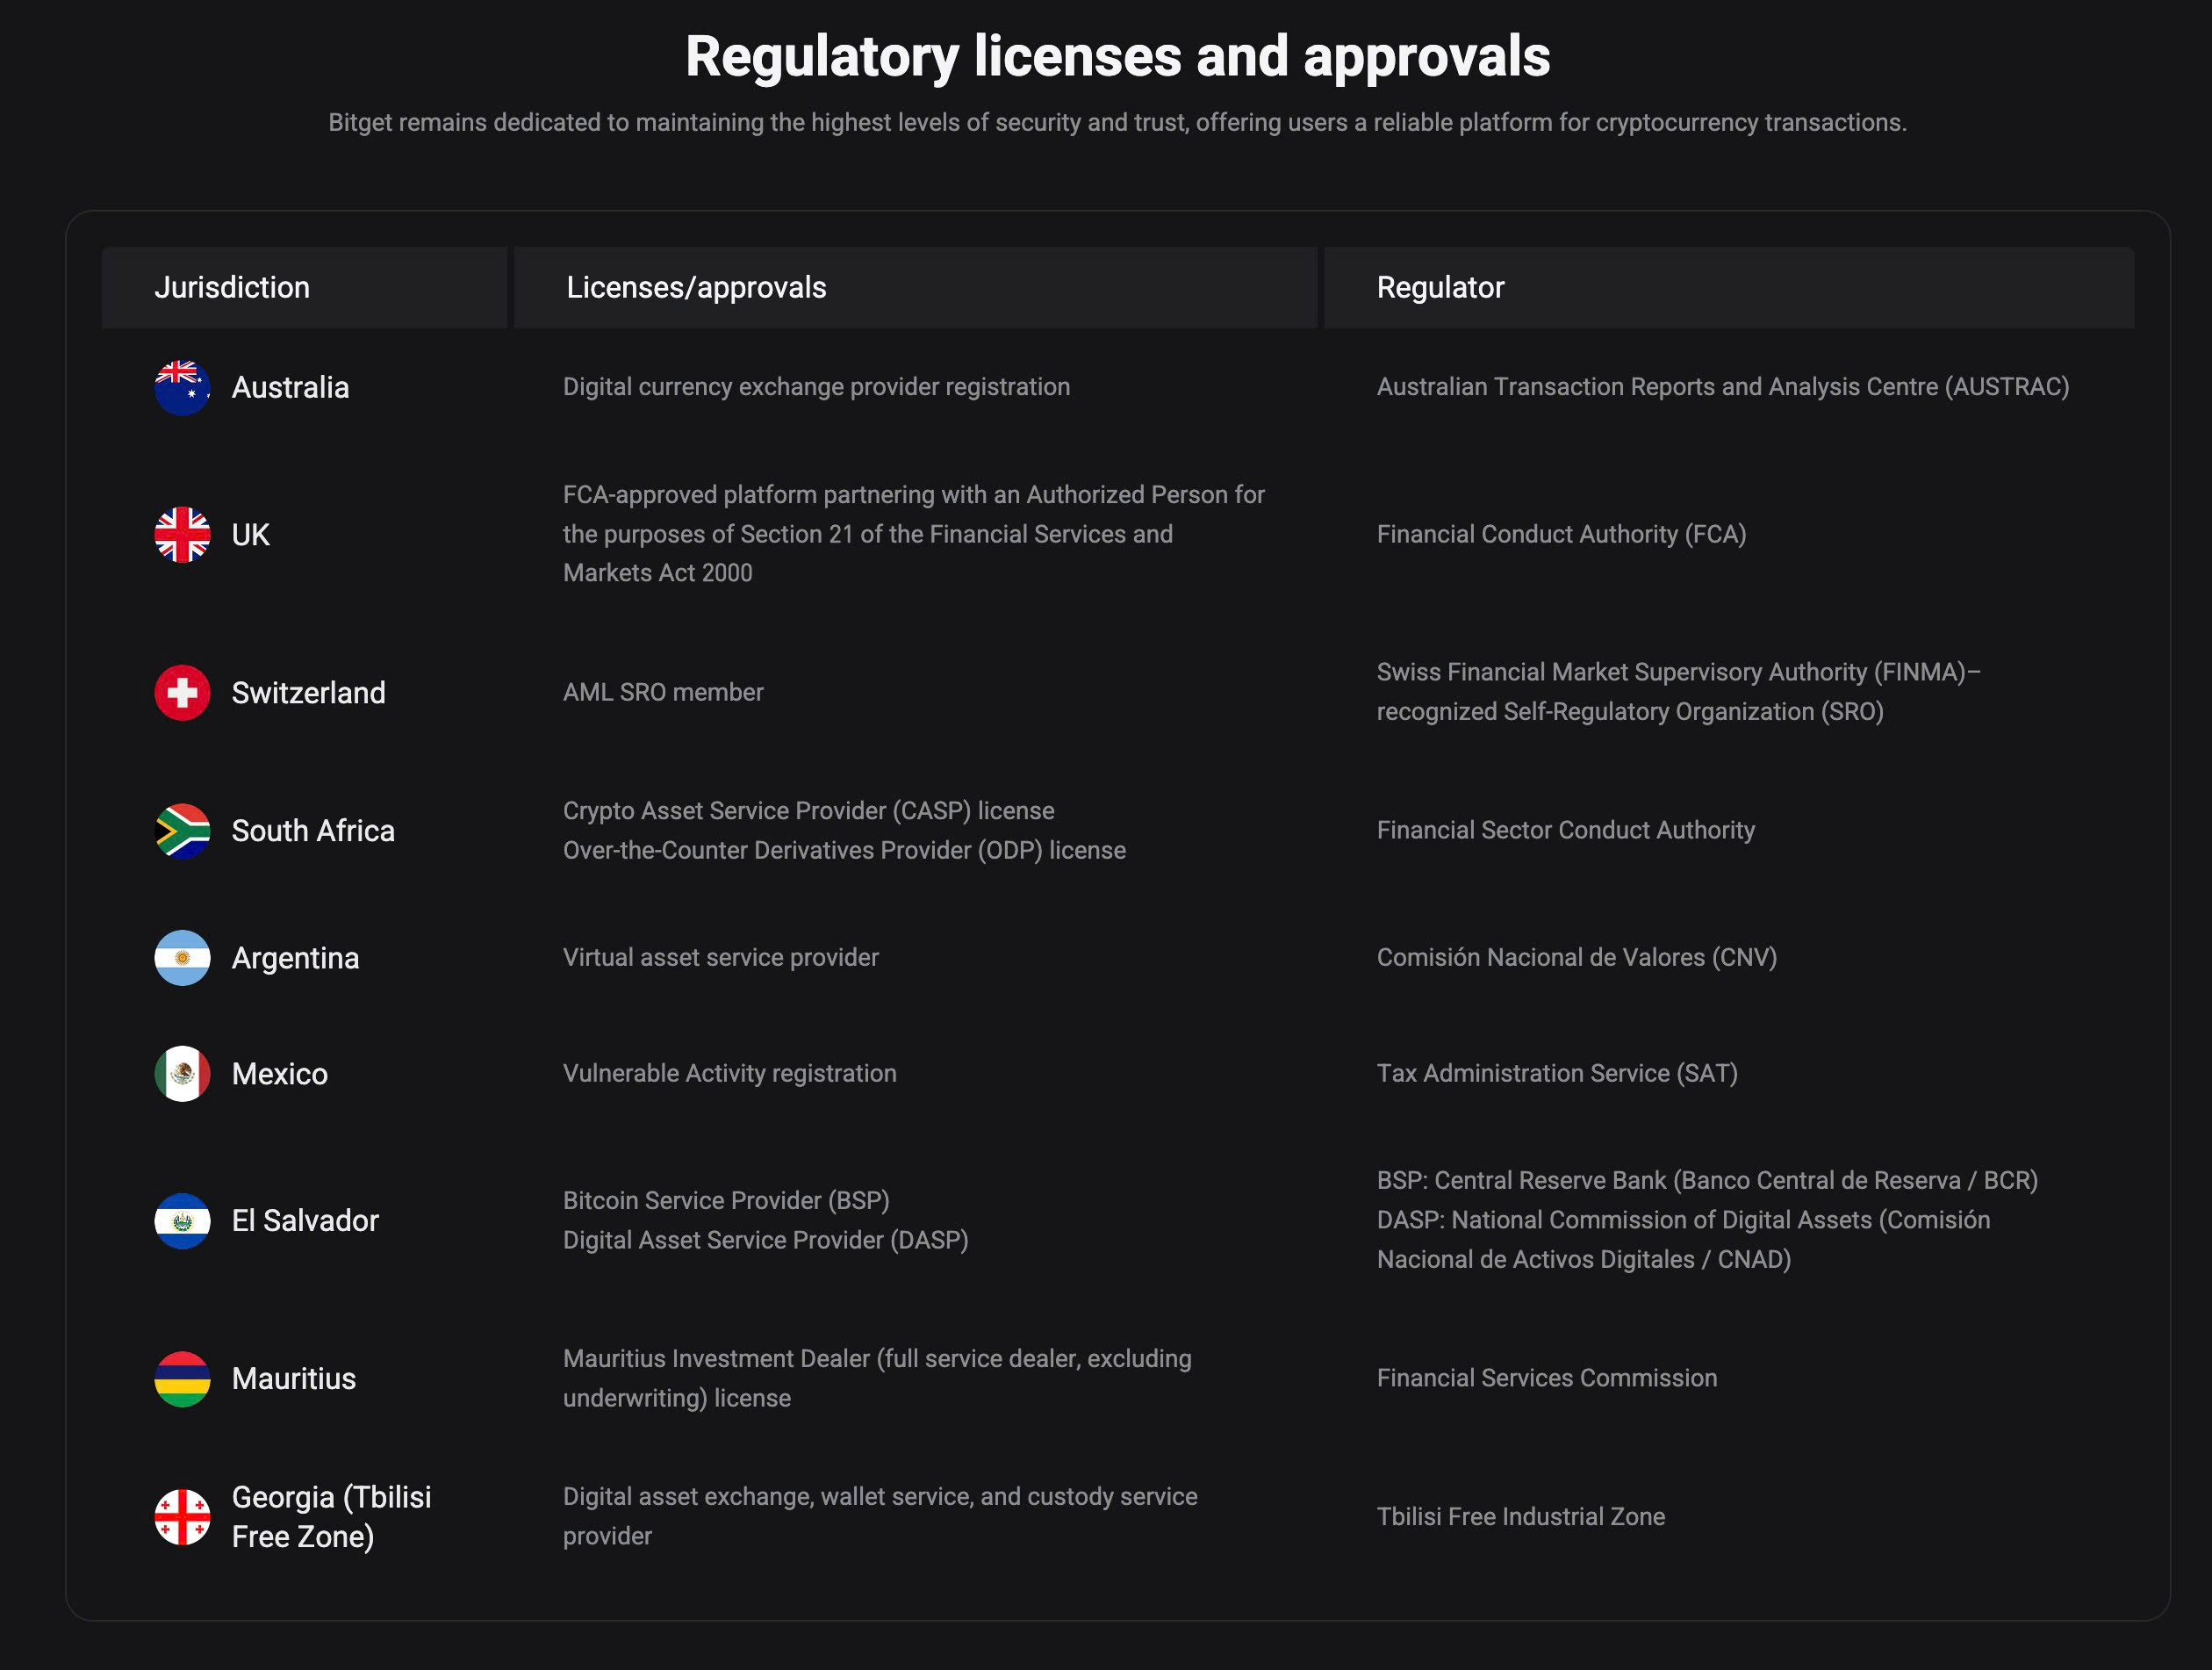Click the Switzerland flag icon

[182, 692]
